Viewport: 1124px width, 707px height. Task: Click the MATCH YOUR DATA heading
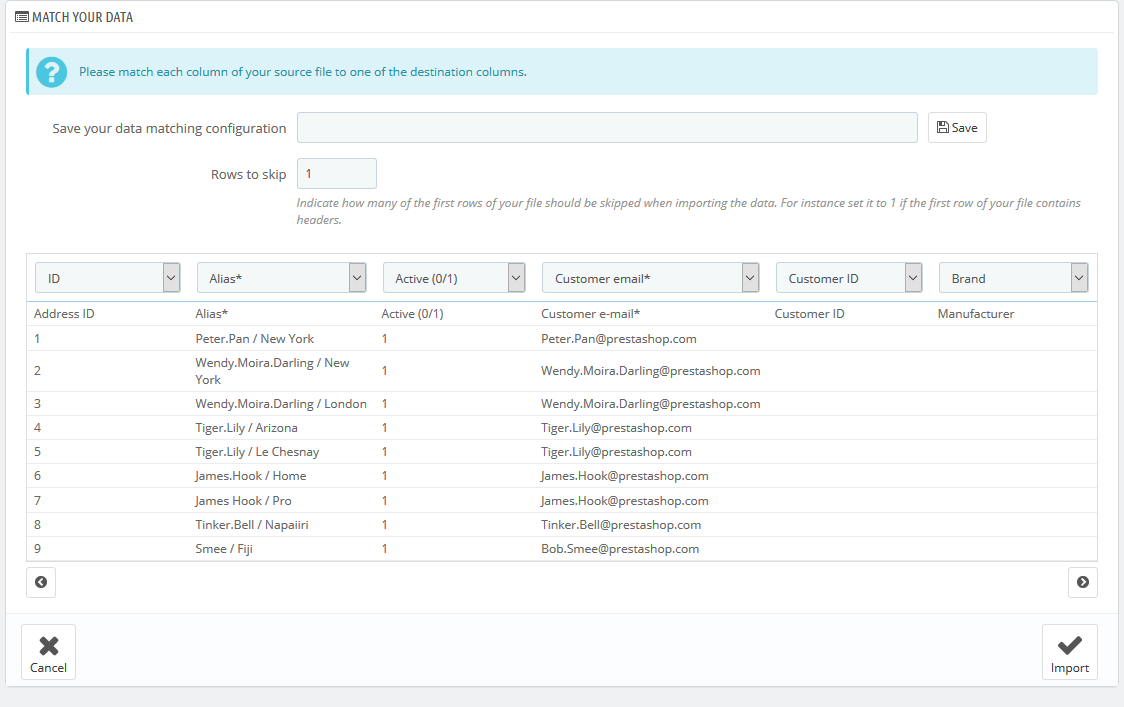click(x=82, y=17)
